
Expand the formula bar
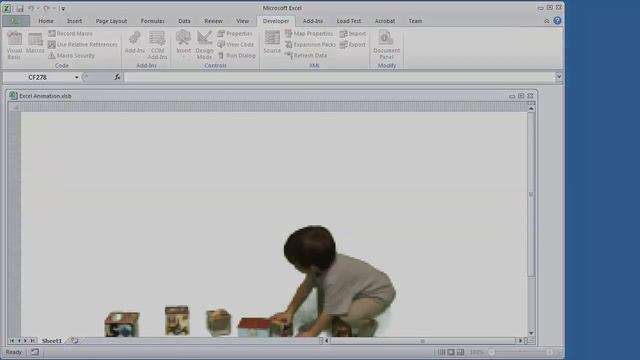point(559,76)
